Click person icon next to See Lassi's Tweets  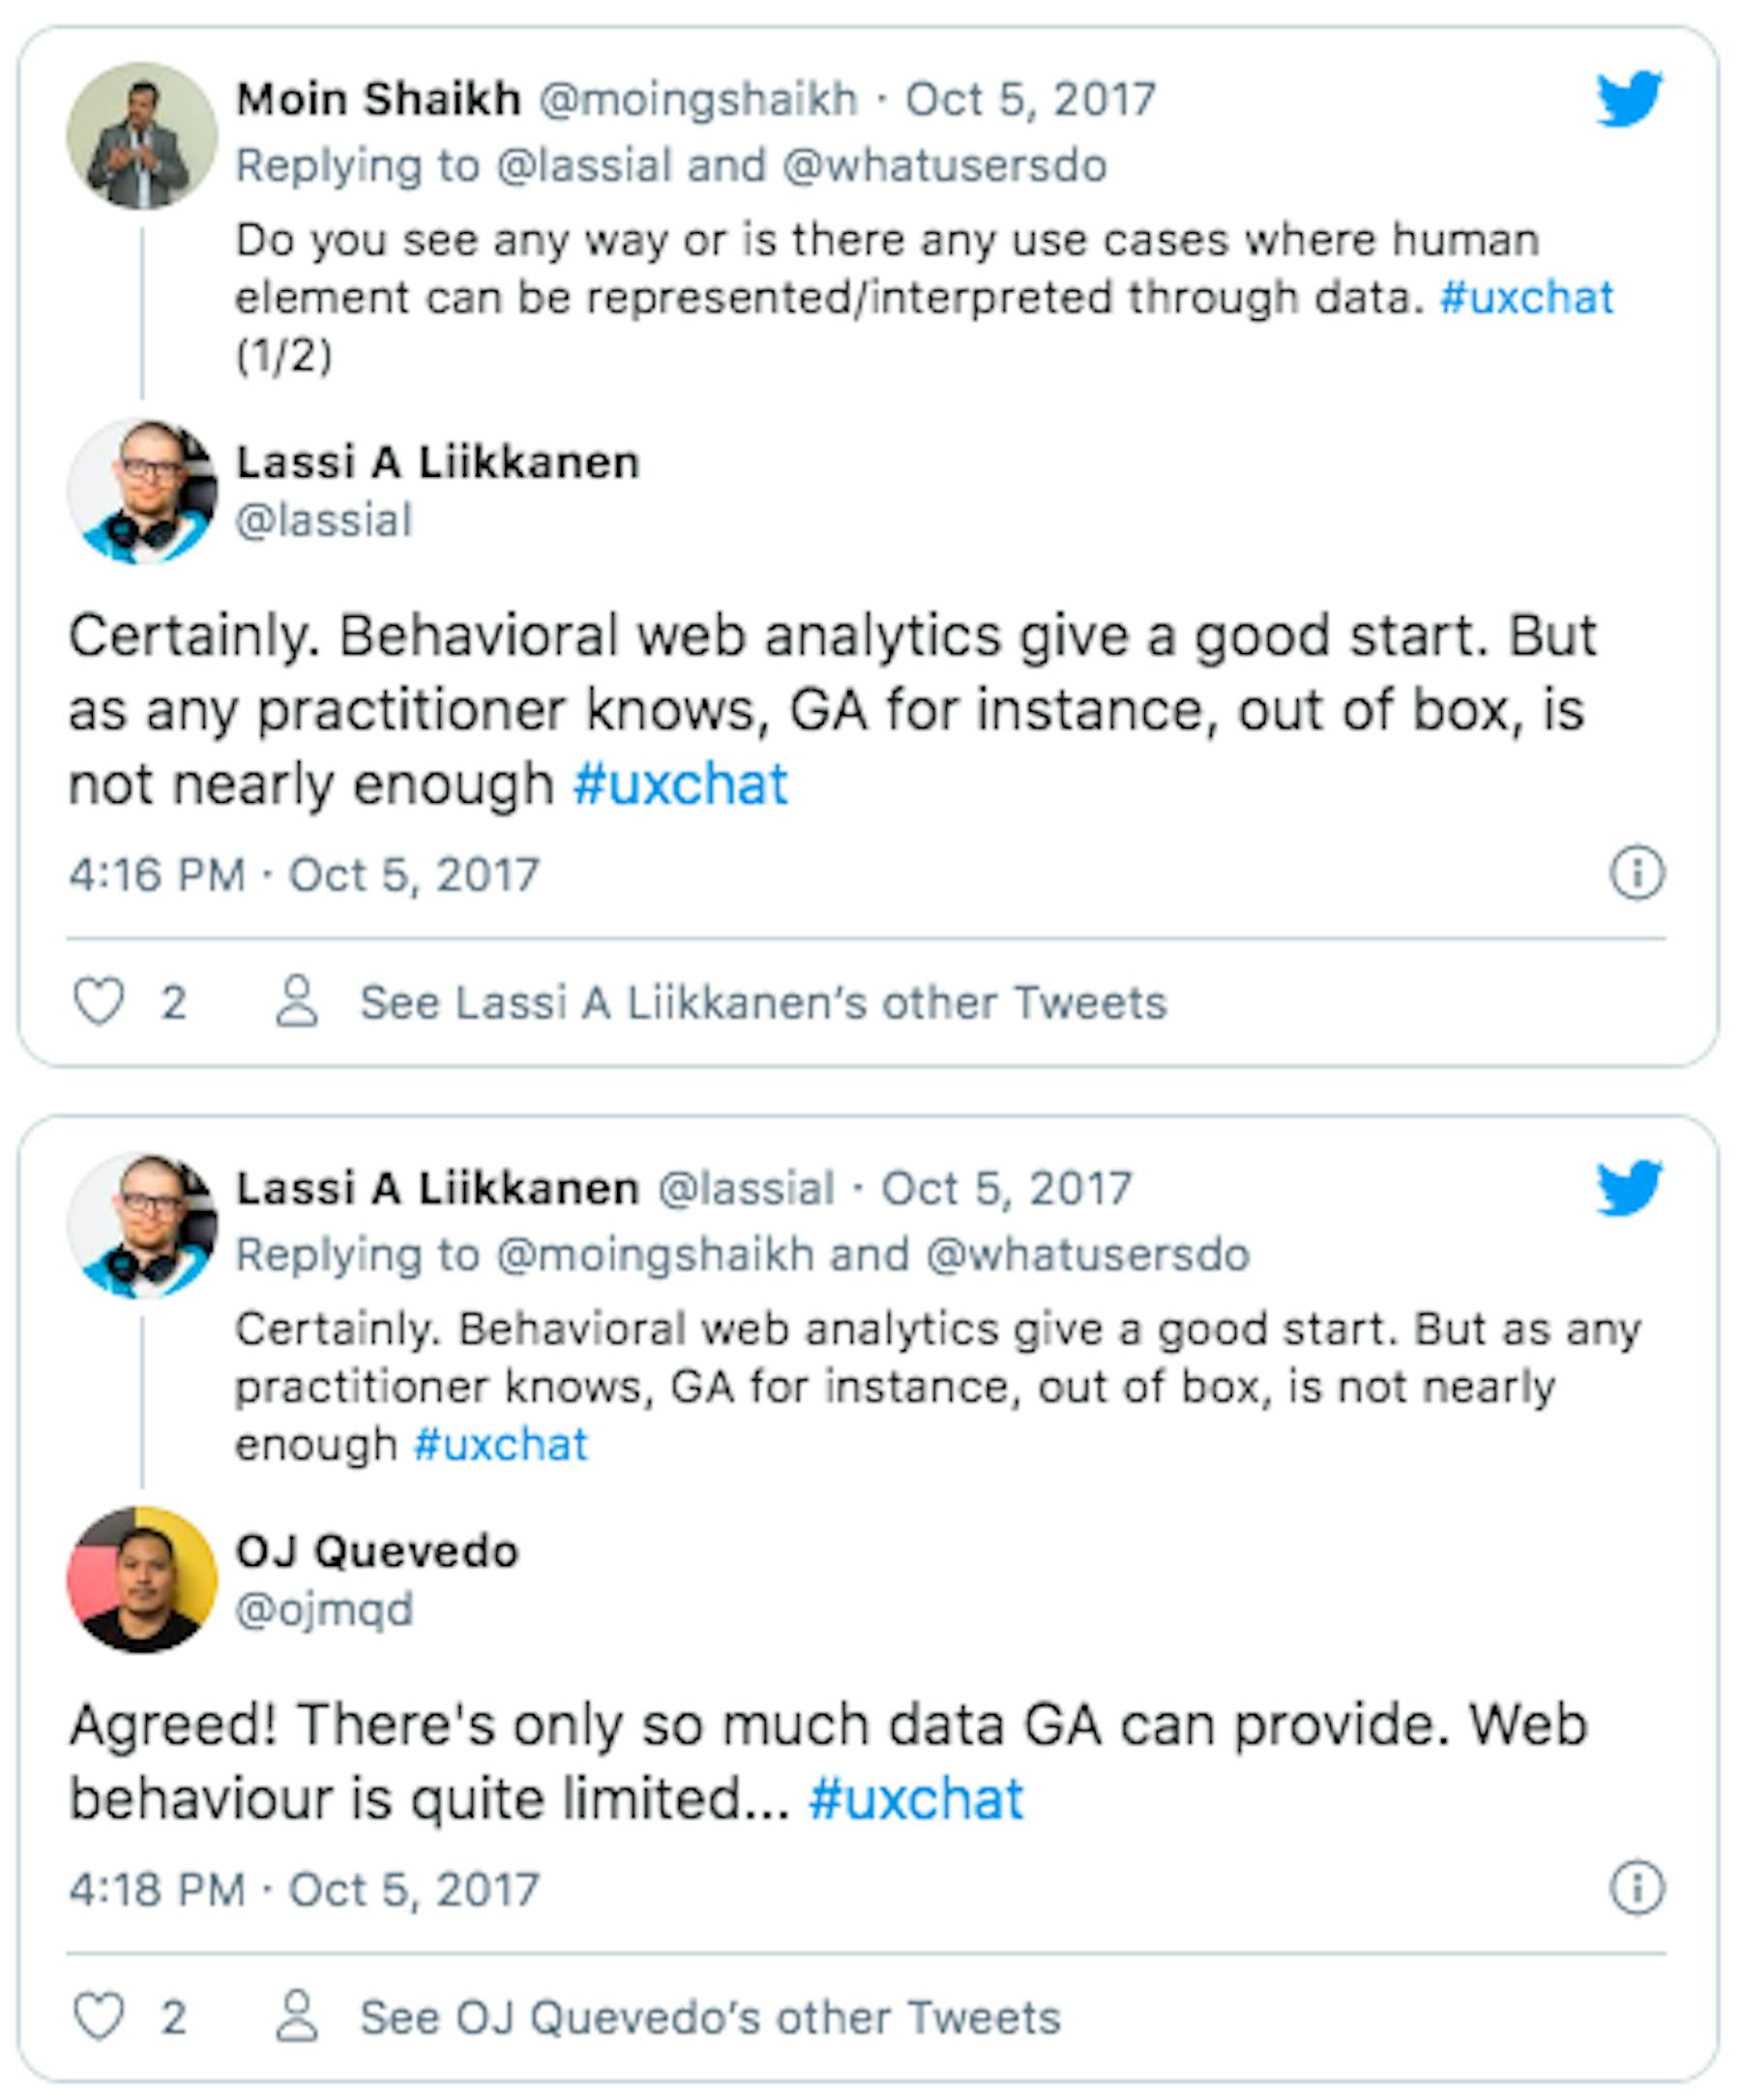(297, 1001)
